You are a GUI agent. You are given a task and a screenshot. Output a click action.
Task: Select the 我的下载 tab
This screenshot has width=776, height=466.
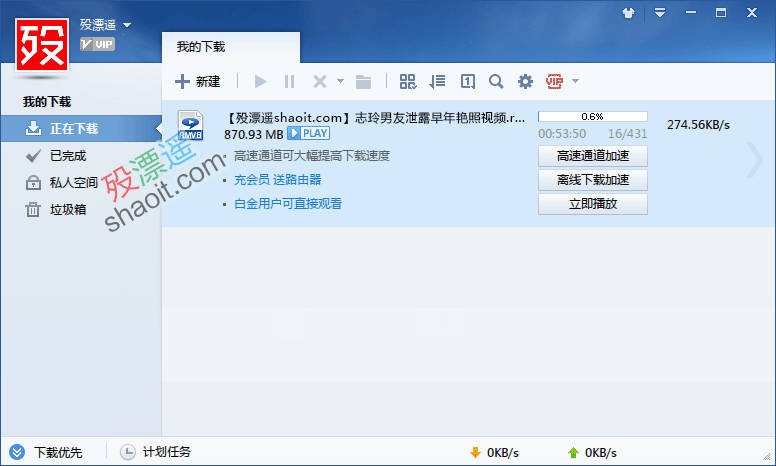231,47
